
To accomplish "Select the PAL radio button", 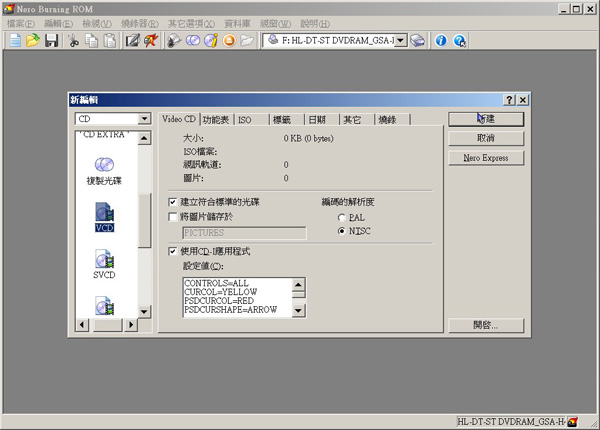I will (341, 218).
